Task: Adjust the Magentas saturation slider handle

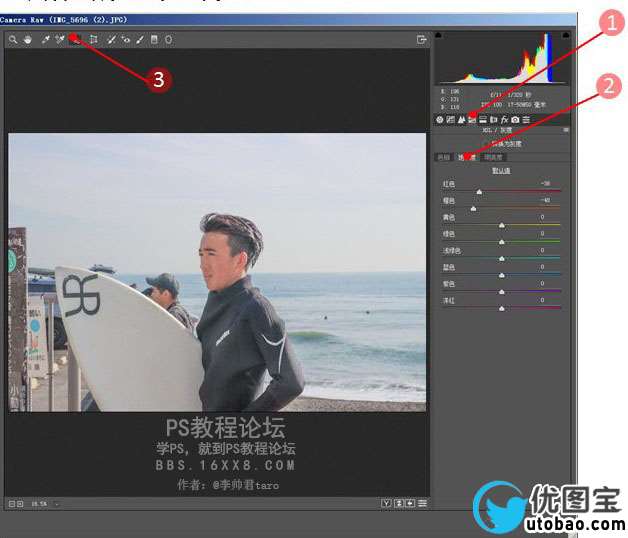Action: [502, 308]
